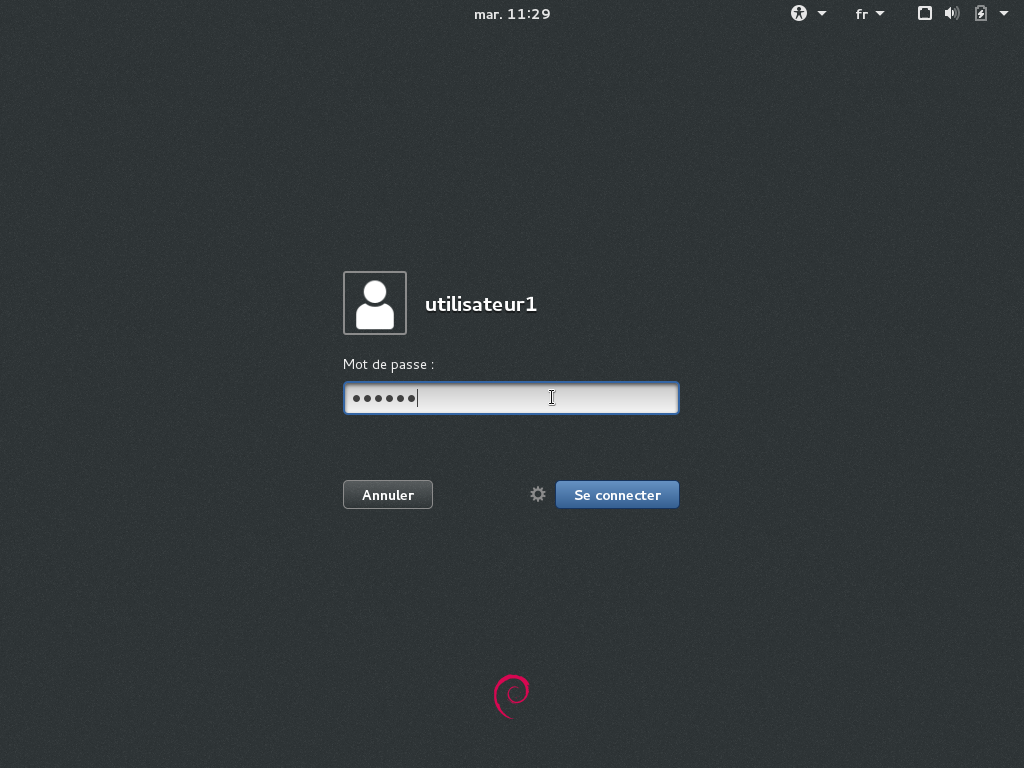Viewport: 1024px width, 768px height.
Task: Click the text cursor end in password field
Action: point(418,399)
